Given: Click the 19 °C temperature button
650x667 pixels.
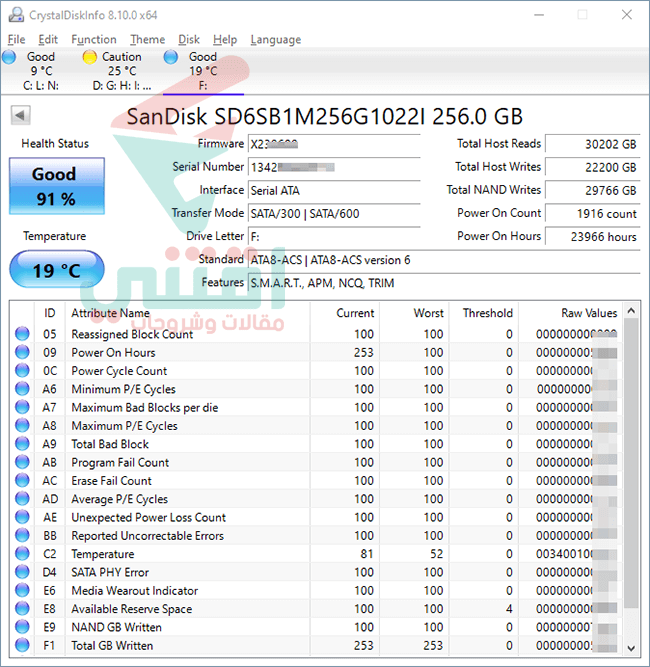Looking at the screenshot, I should pyautogui.click(x=57, y=270).
